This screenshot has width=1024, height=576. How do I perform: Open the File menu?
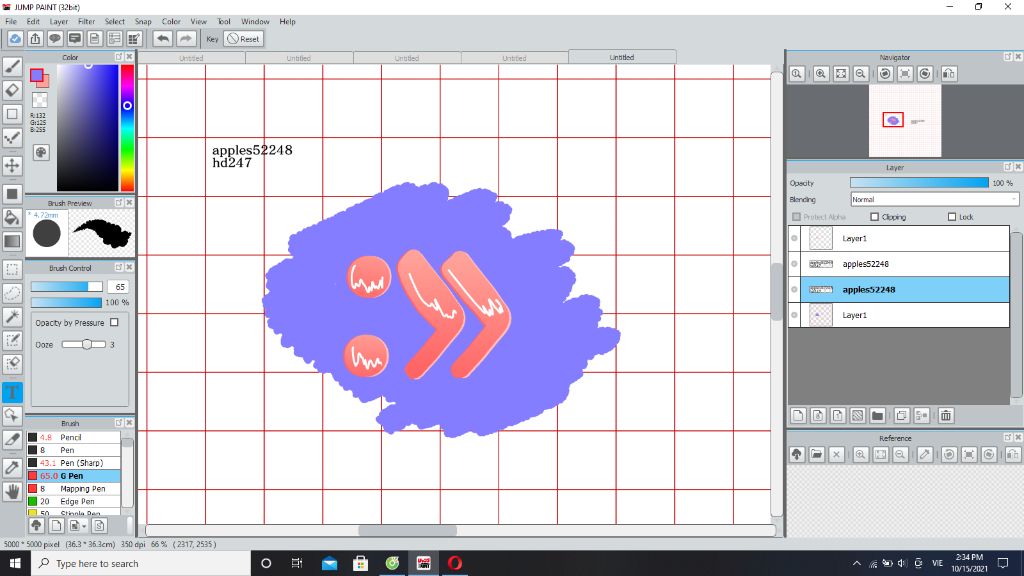(x=11, y=22)
